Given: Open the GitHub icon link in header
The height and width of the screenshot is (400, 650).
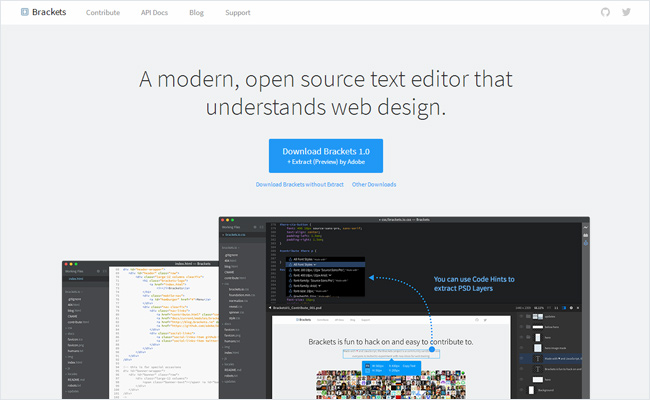Looking at the screenshot, I should pos(605,12).
